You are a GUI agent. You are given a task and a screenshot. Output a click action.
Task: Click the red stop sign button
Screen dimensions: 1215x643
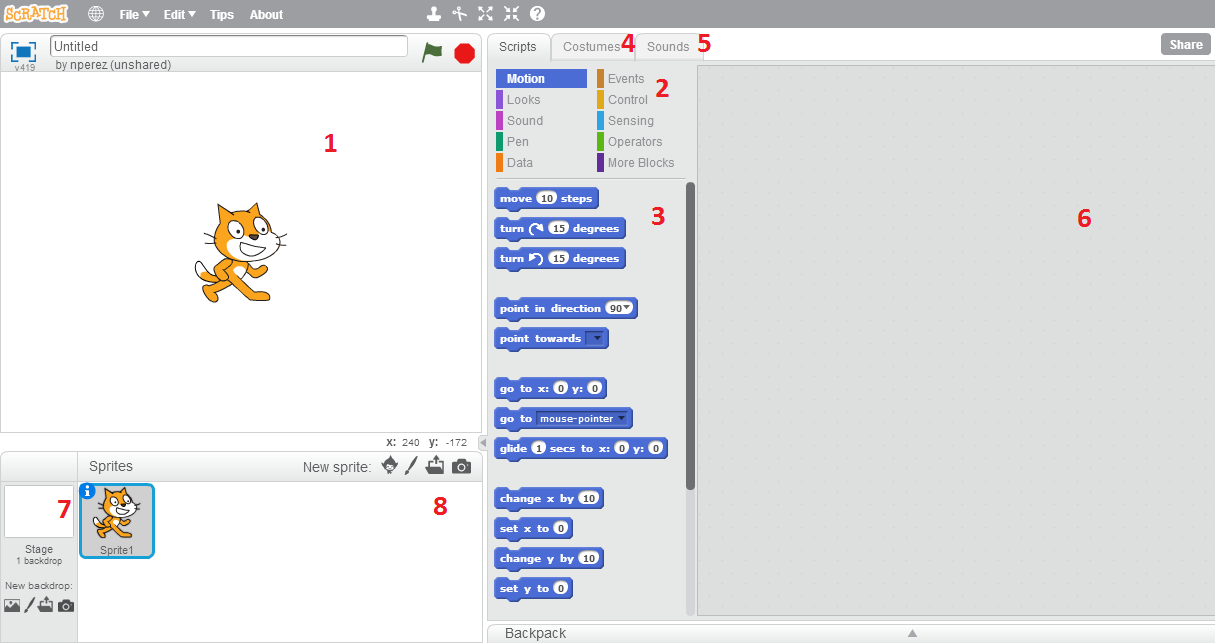tap(464, 53)
